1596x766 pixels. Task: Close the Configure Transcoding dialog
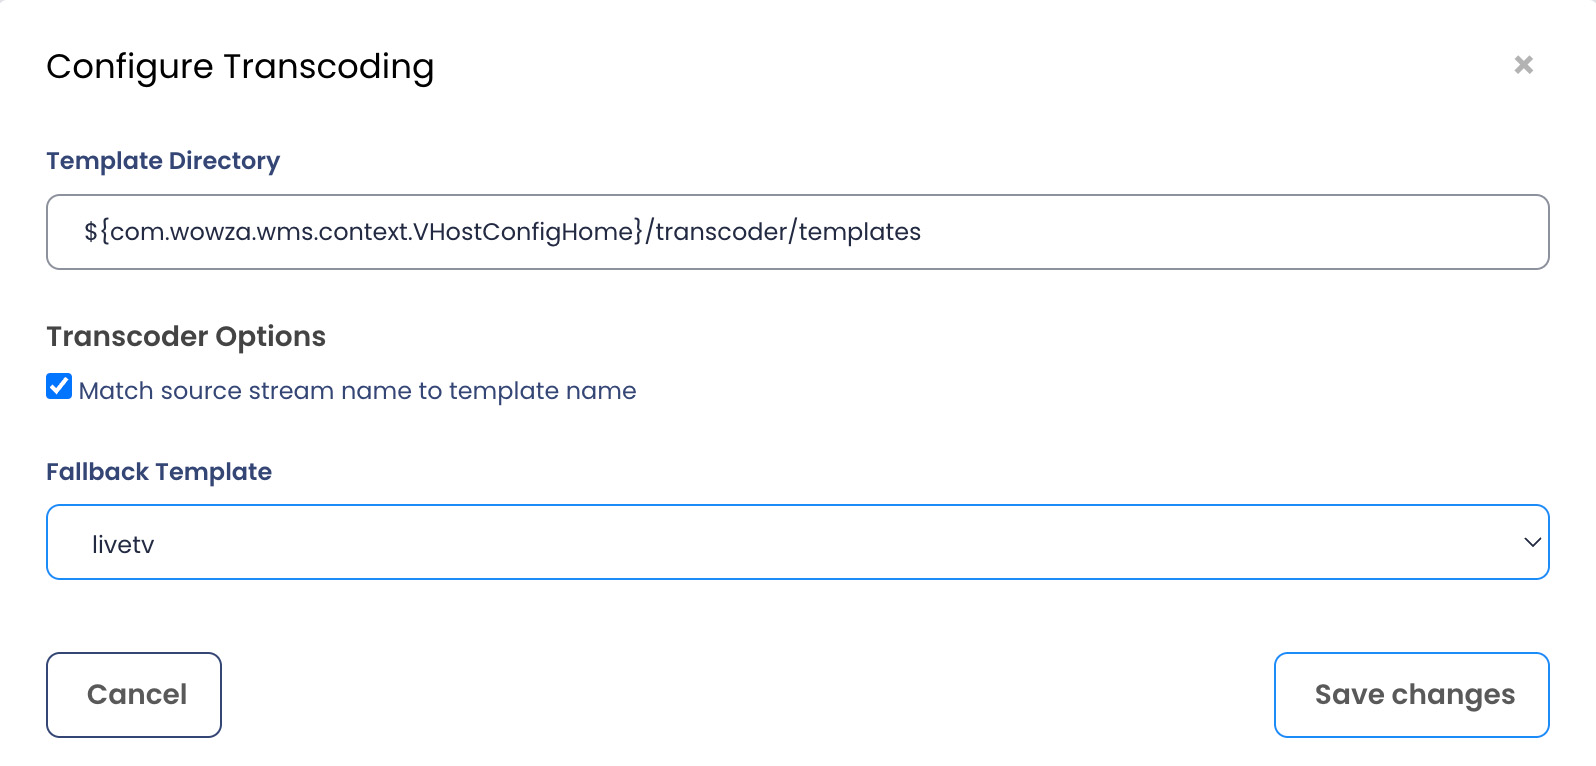coord(1523,65)
